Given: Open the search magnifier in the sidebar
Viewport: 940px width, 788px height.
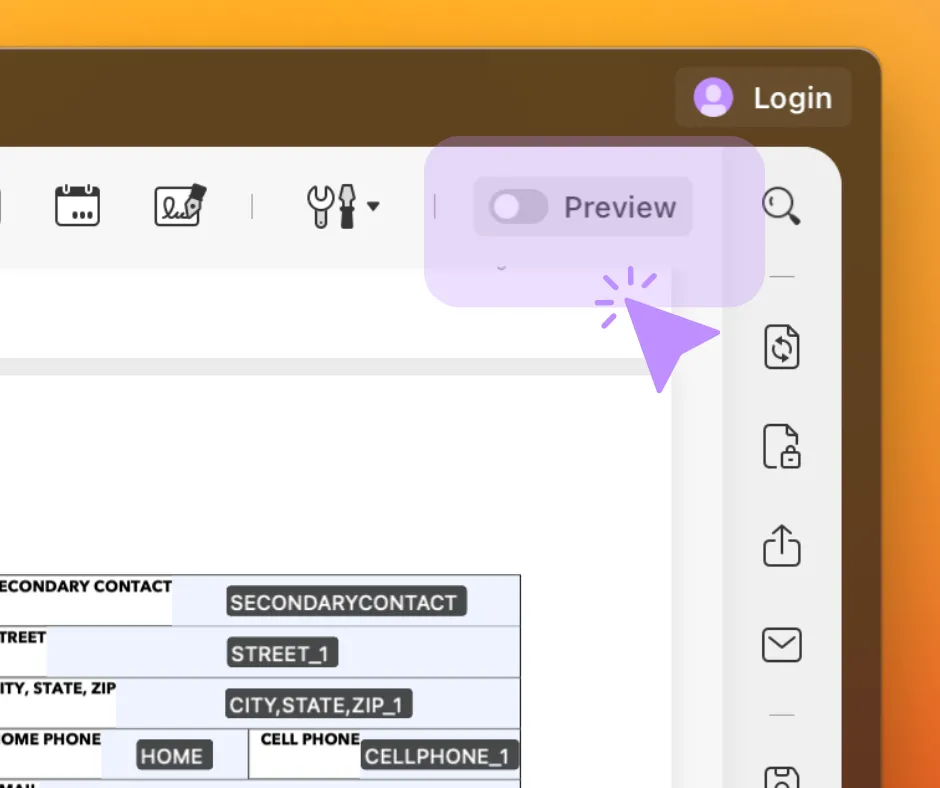Looking at the screenshot, I should (782, 205).
